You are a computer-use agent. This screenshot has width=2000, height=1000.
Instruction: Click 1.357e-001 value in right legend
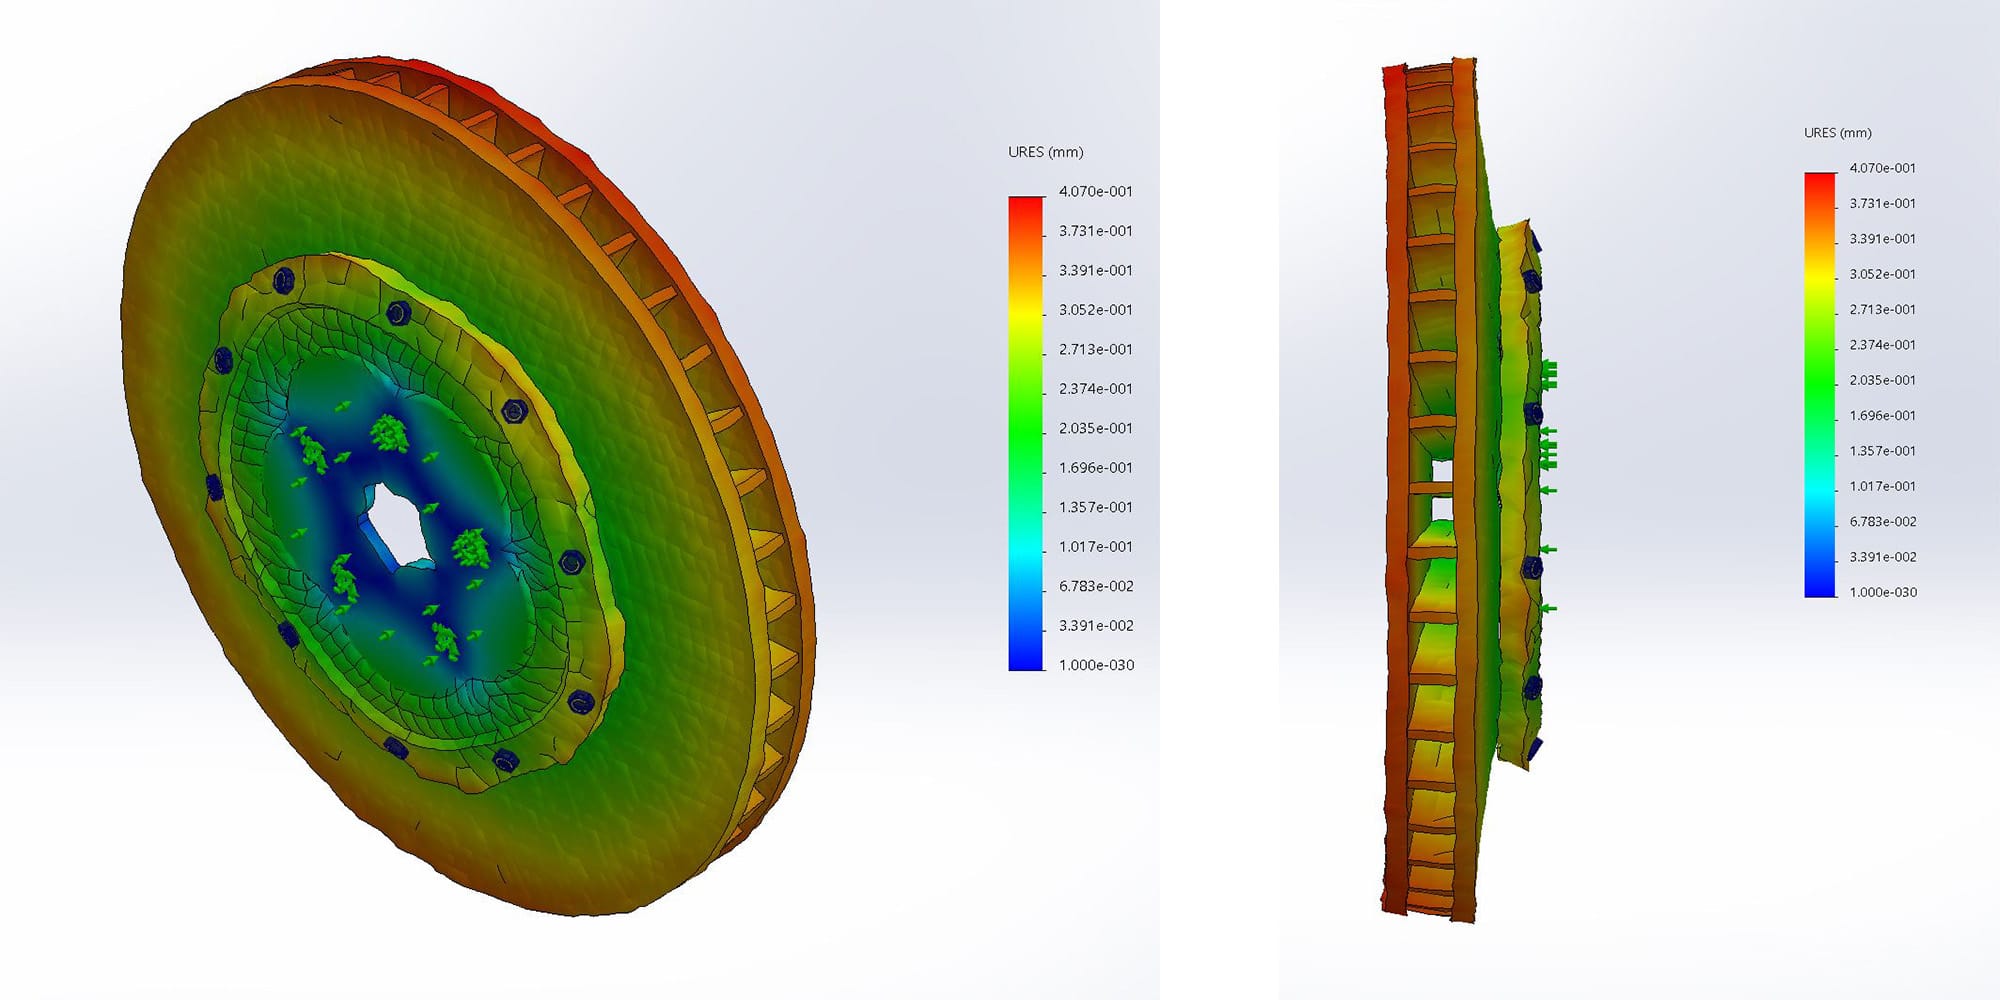tap(1883, 451)
